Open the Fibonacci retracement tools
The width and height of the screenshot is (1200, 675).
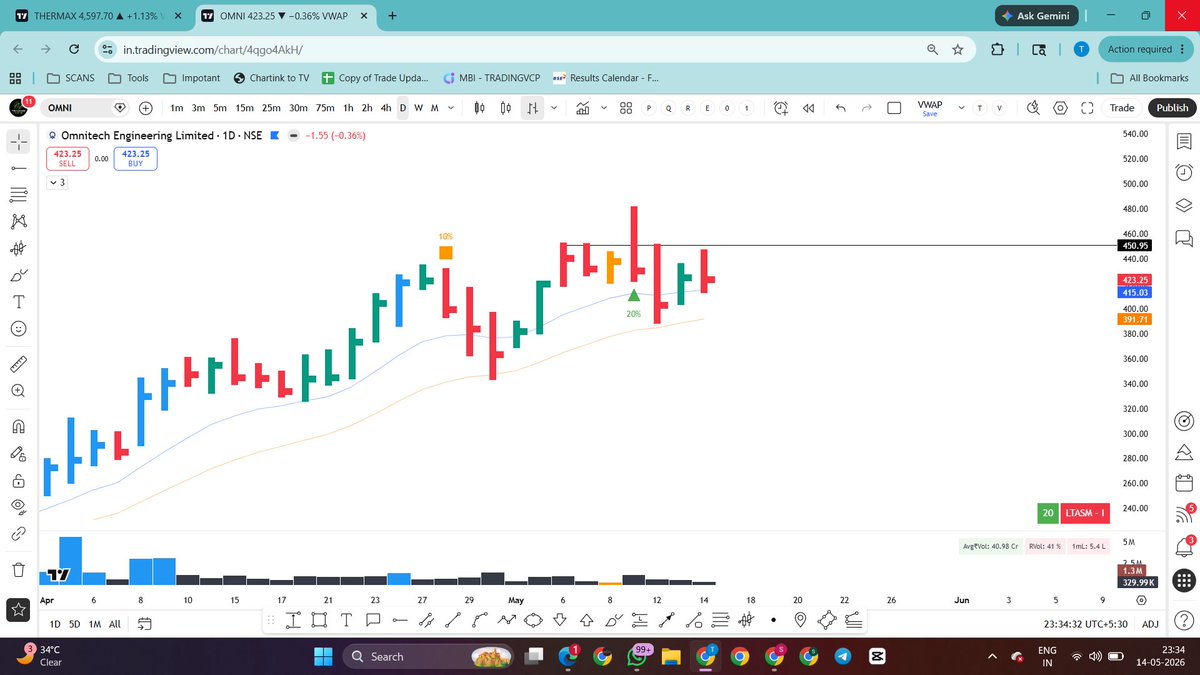coord(18,194)
